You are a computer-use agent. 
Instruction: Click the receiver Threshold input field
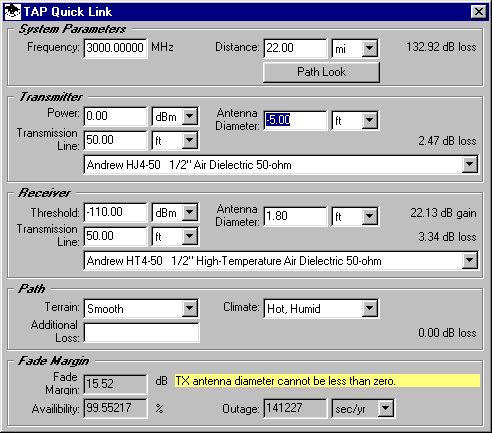pos(115,212)
